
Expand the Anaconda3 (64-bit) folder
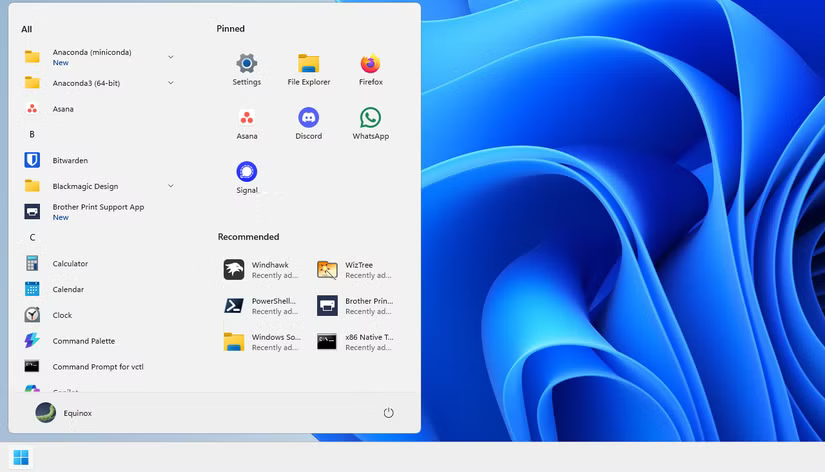[171, 83]
